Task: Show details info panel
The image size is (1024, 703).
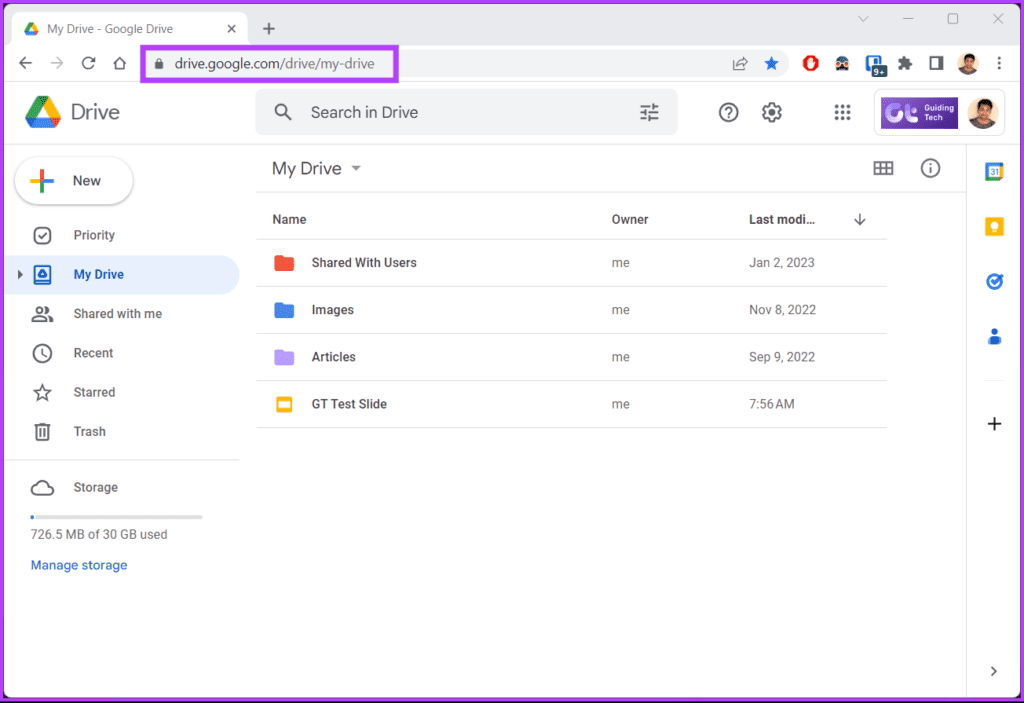Action: [x=930, y=169]
